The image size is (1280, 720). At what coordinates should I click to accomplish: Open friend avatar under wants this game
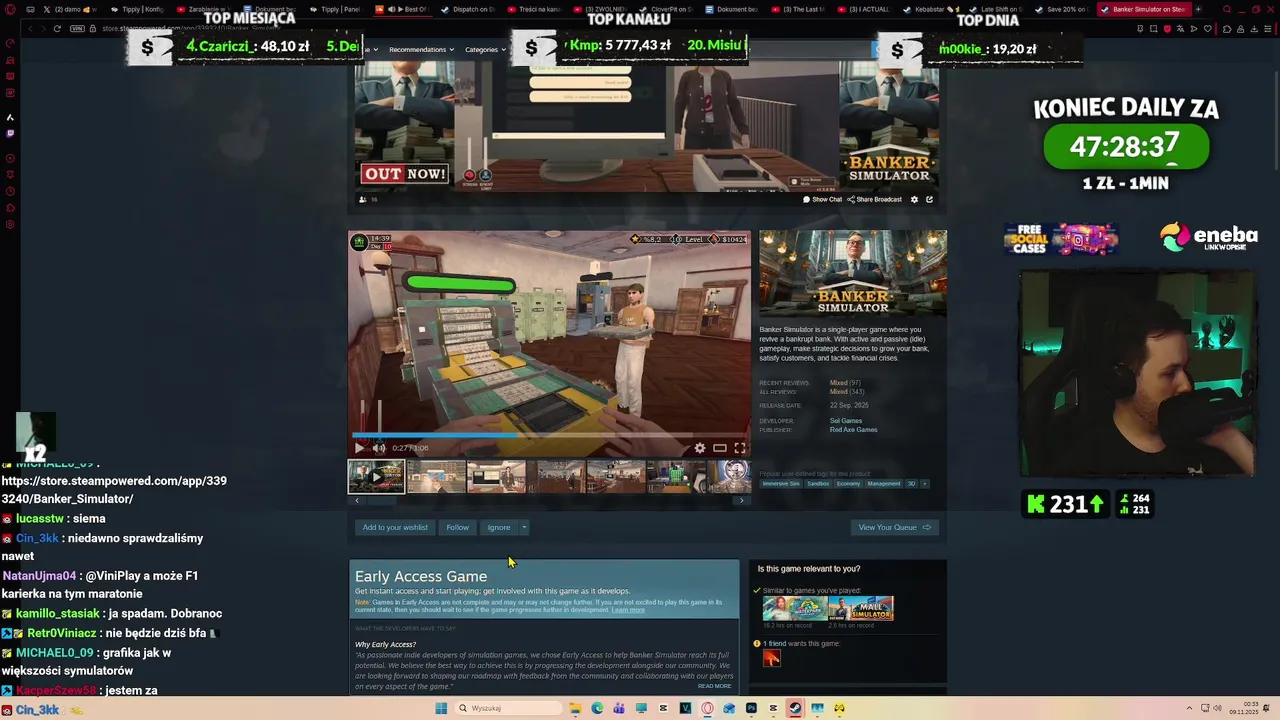point(771,658)
